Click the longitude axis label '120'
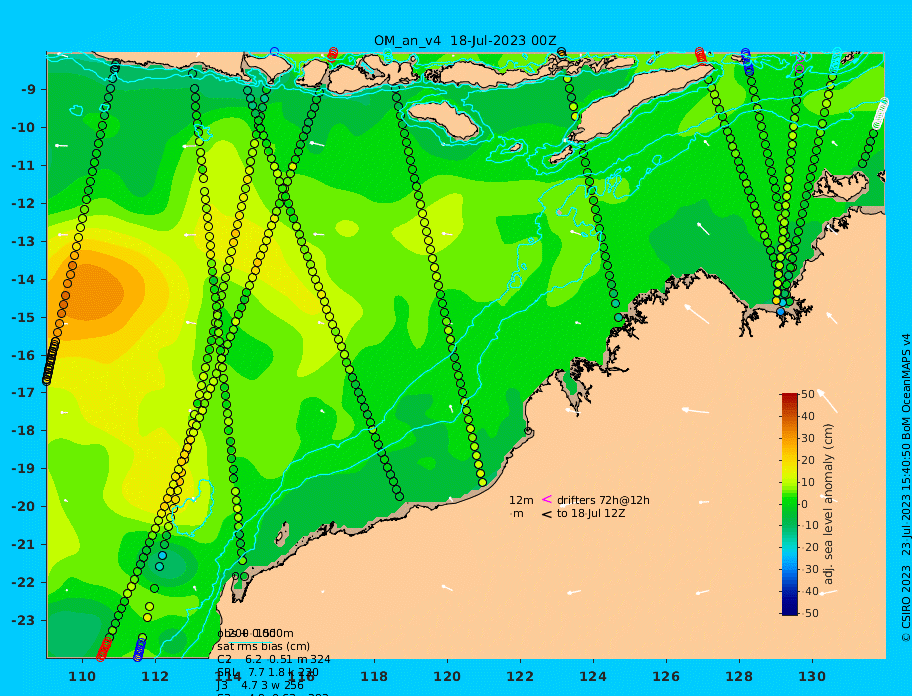This screenshot has width=912, height=696. click(x=447, y=676)
